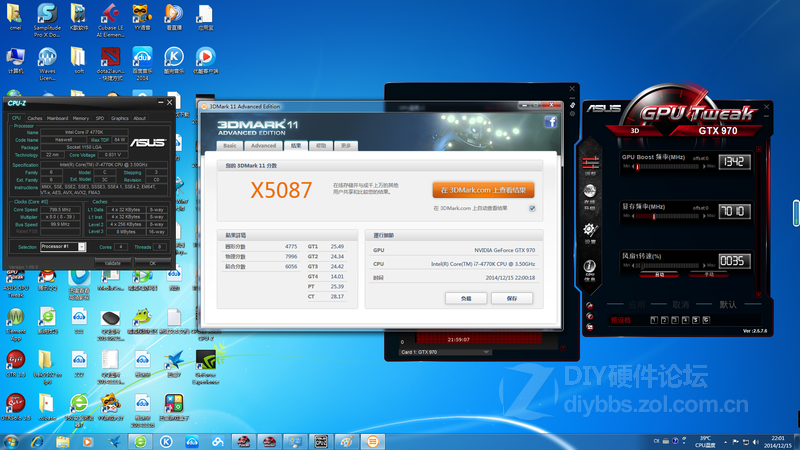Click the orange 3DMark taskbar icon
The height and width of the screenshot is (450, 800).
click(373, 441)
